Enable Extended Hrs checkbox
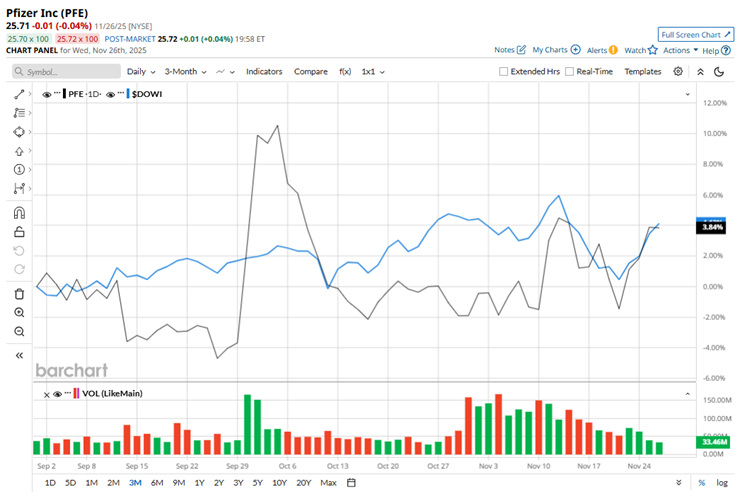This screenshot has height=499, width=752. (504, 71)
